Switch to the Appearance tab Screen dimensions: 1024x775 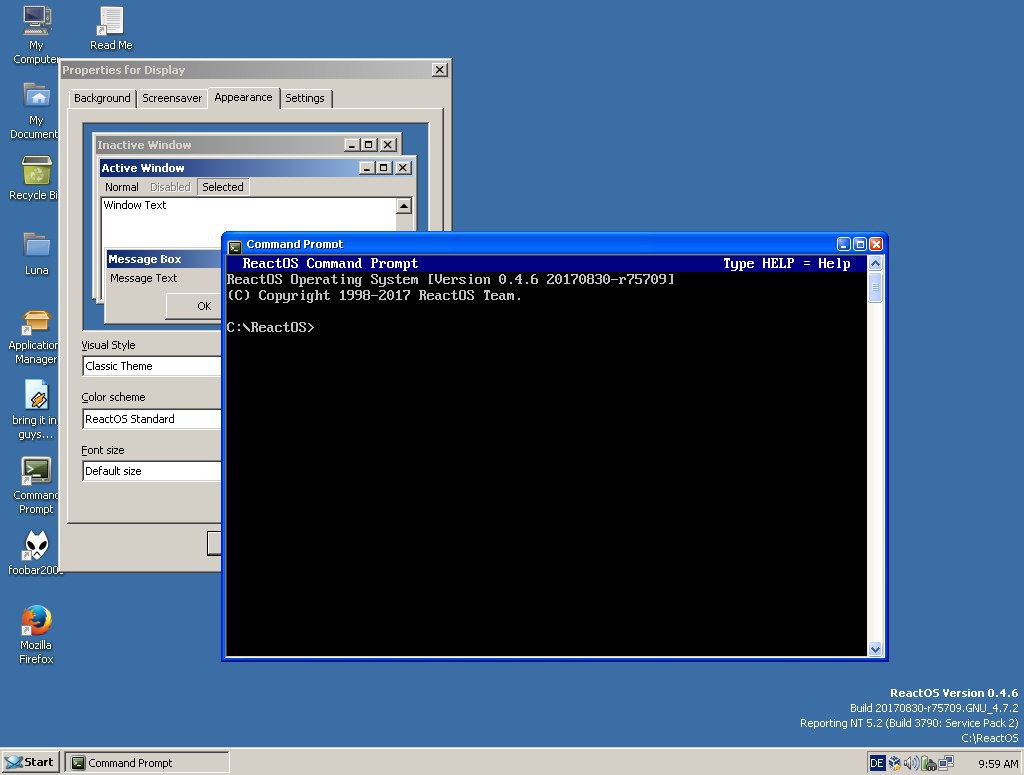coord(243,97)
